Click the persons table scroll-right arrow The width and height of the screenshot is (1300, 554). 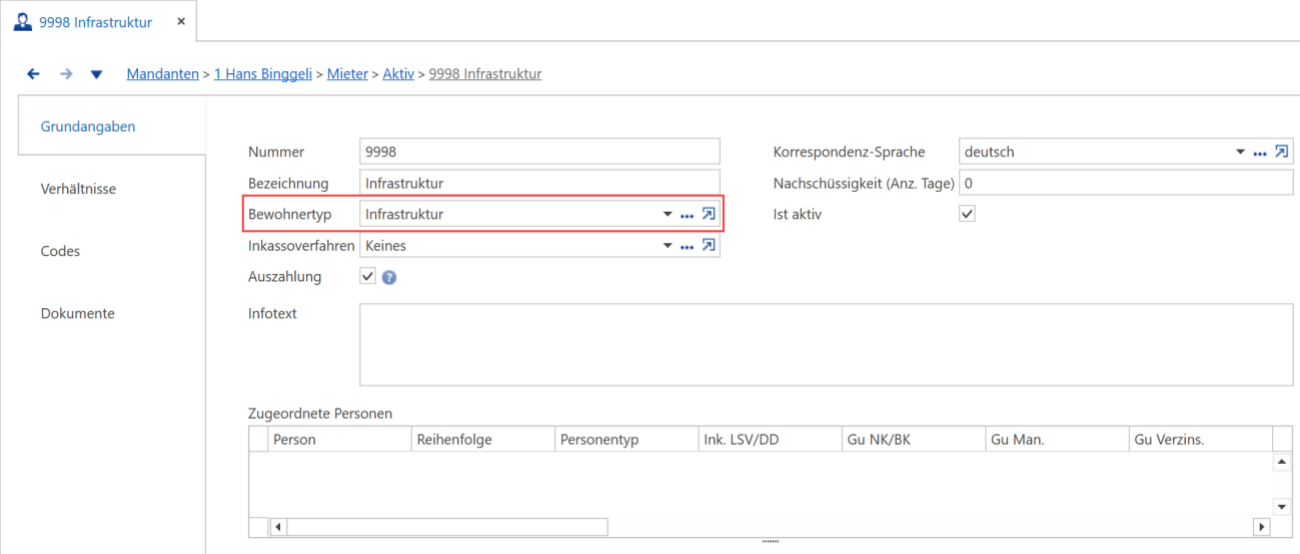click(1262, 526)
